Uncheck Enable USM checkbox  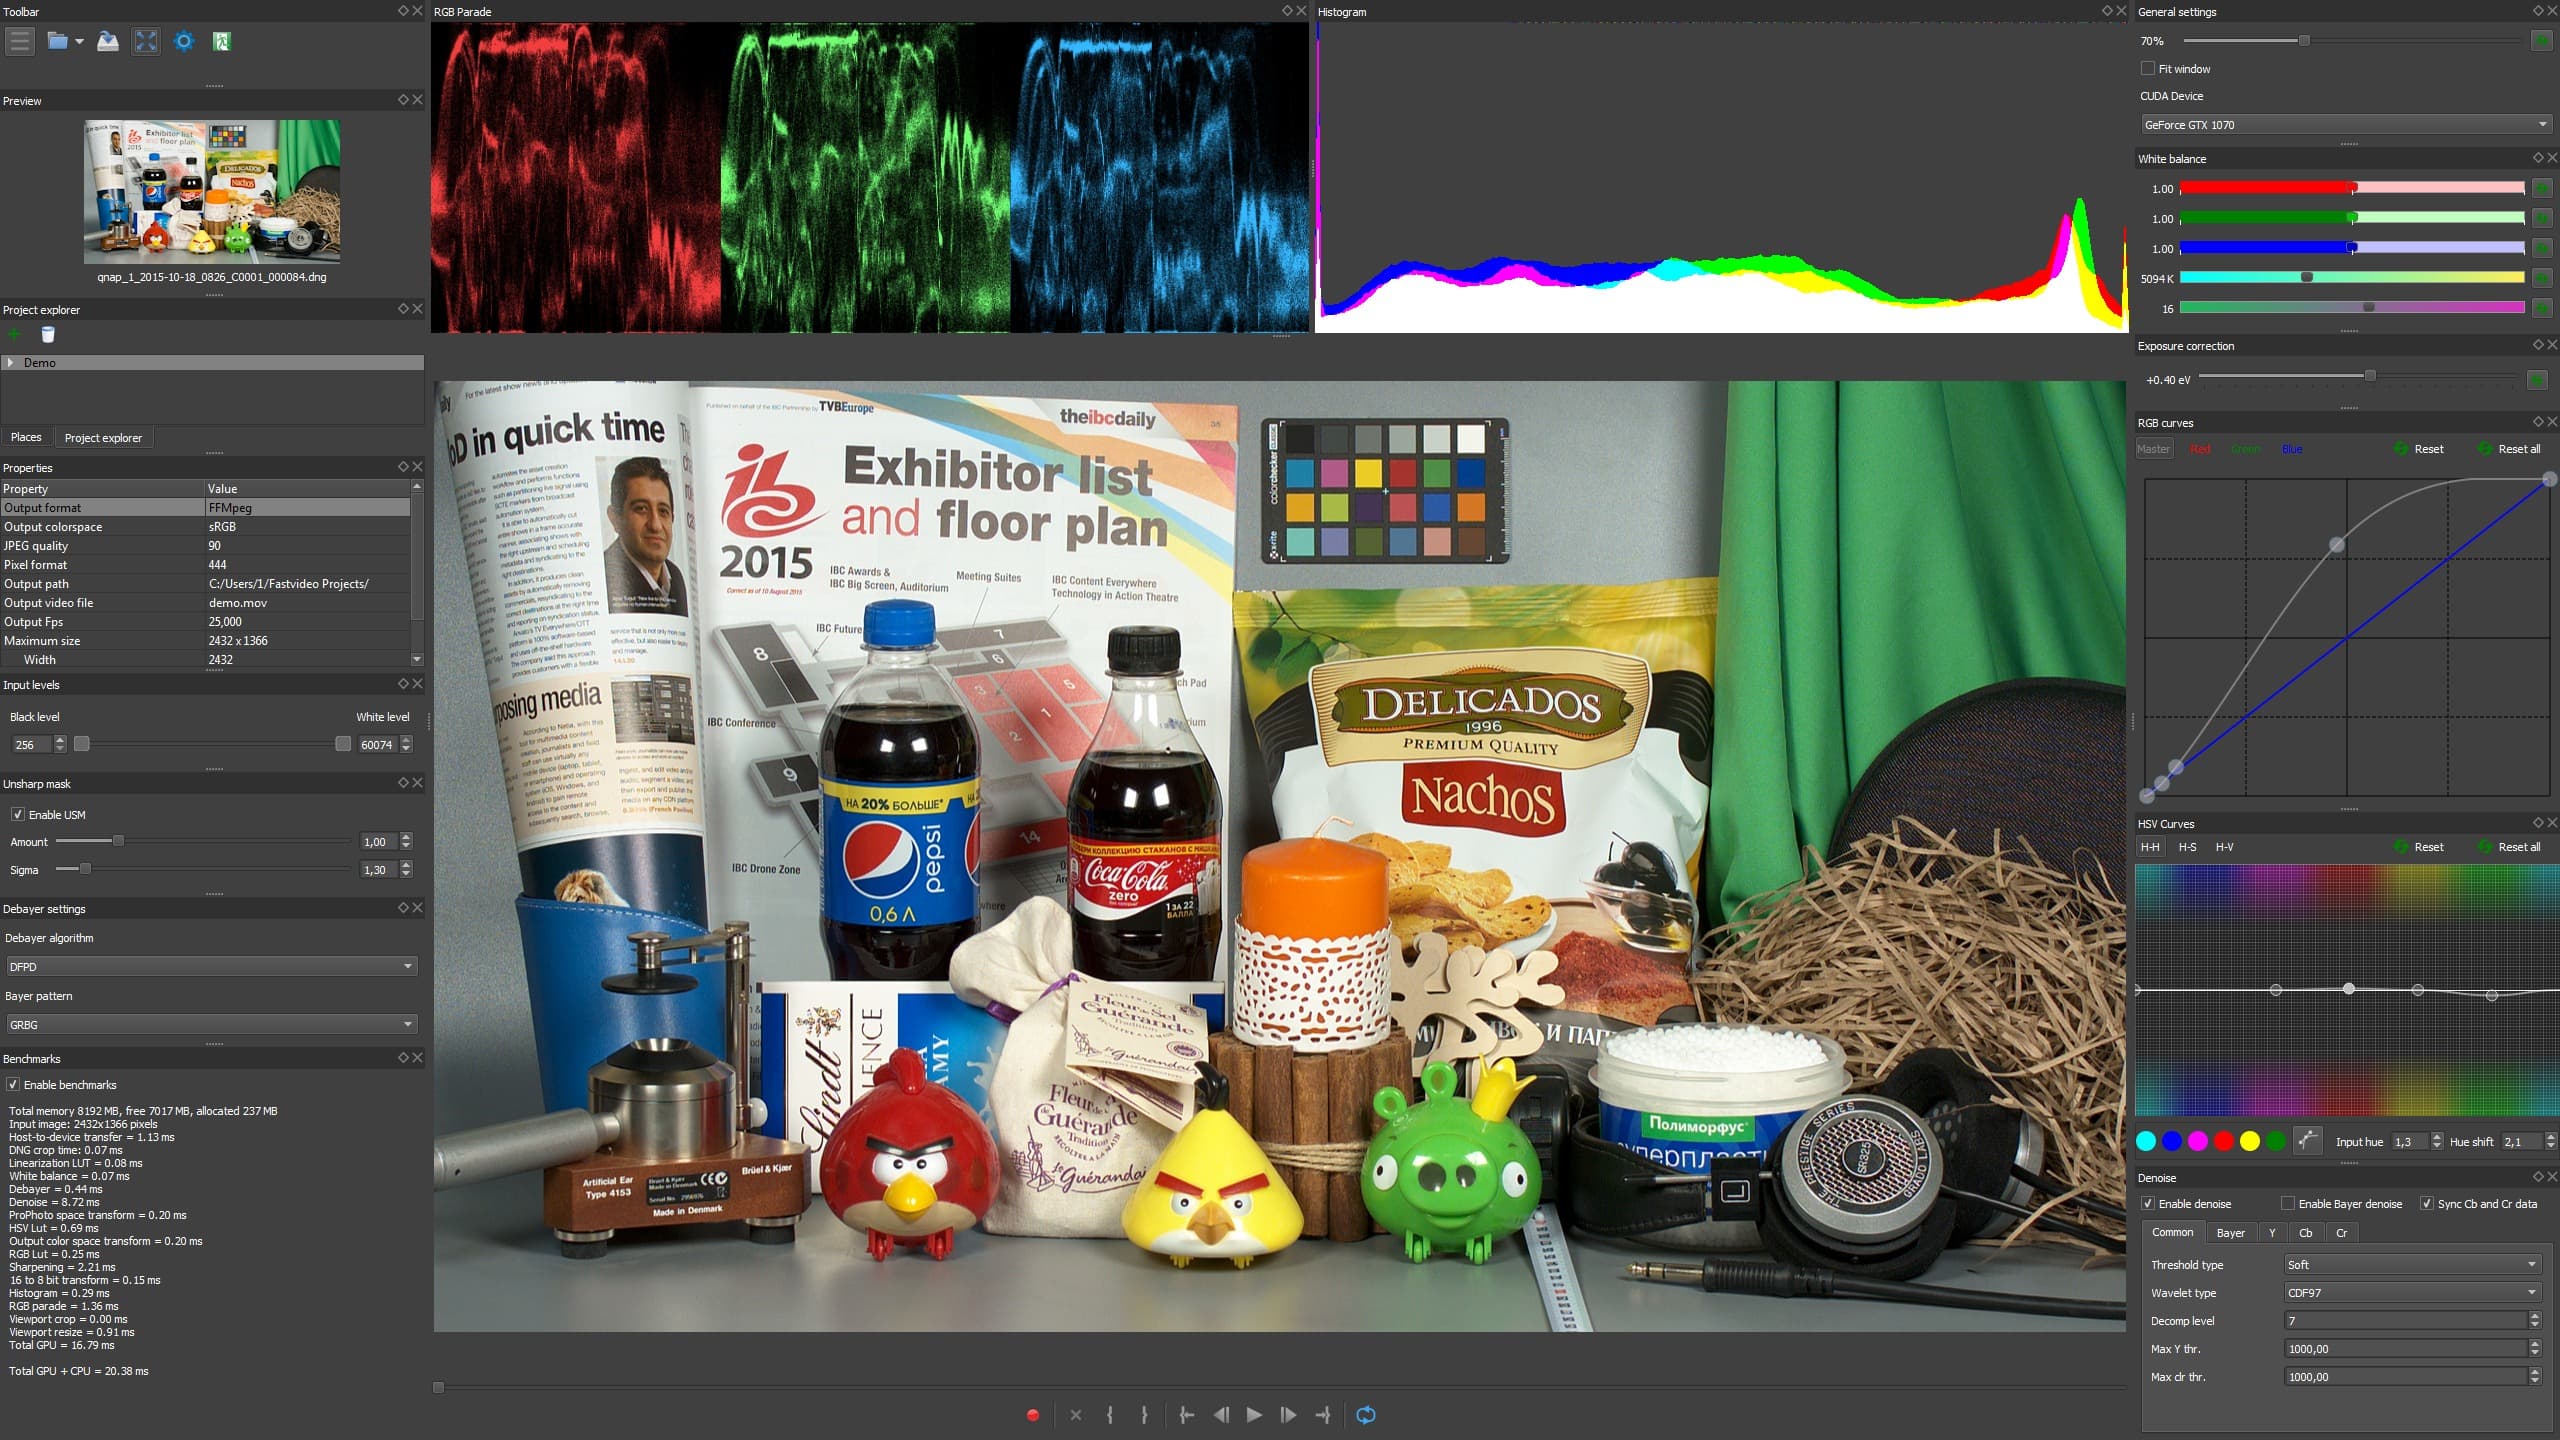click(18, 815)
